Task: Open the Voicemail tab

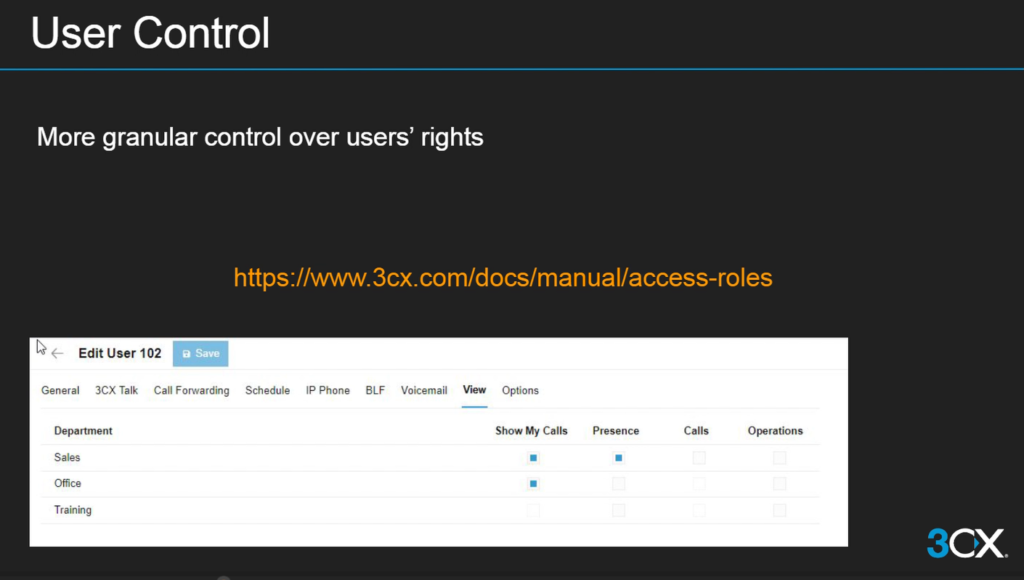Action: coord(424,390)
